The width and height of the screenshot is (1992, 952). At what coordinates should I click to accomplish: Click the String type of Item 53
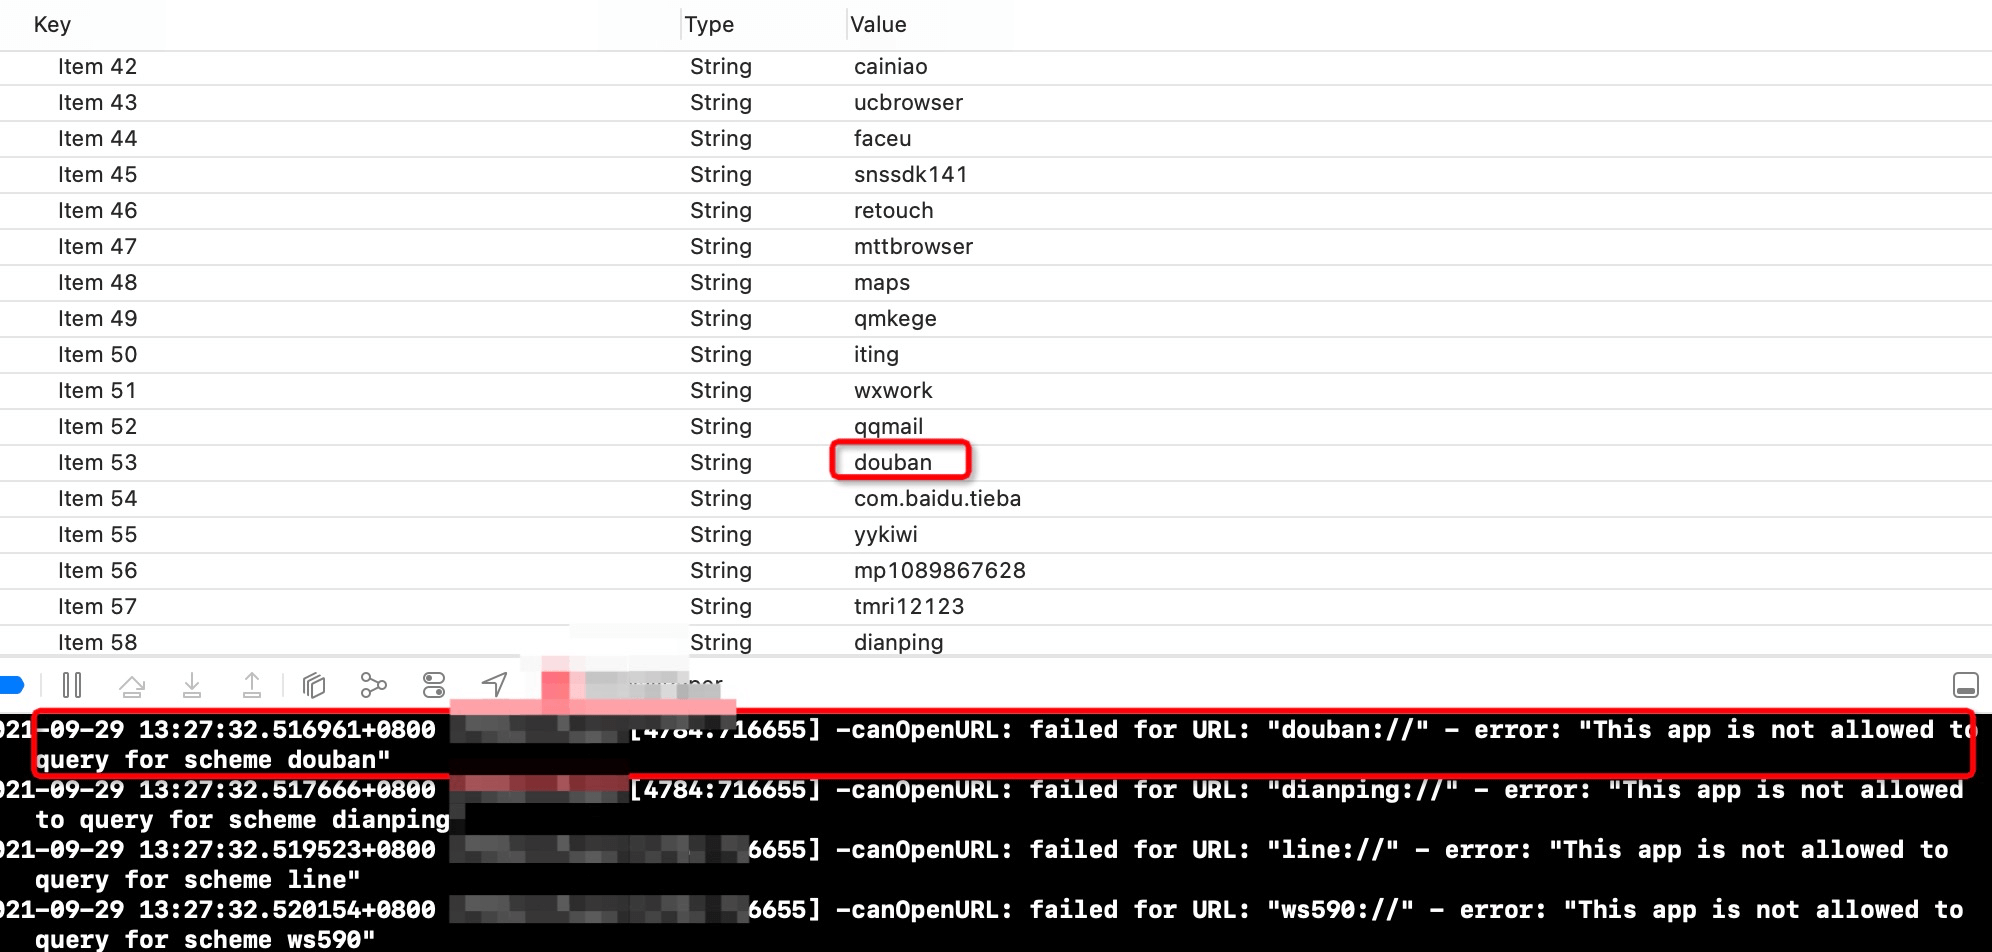point(720,463)
